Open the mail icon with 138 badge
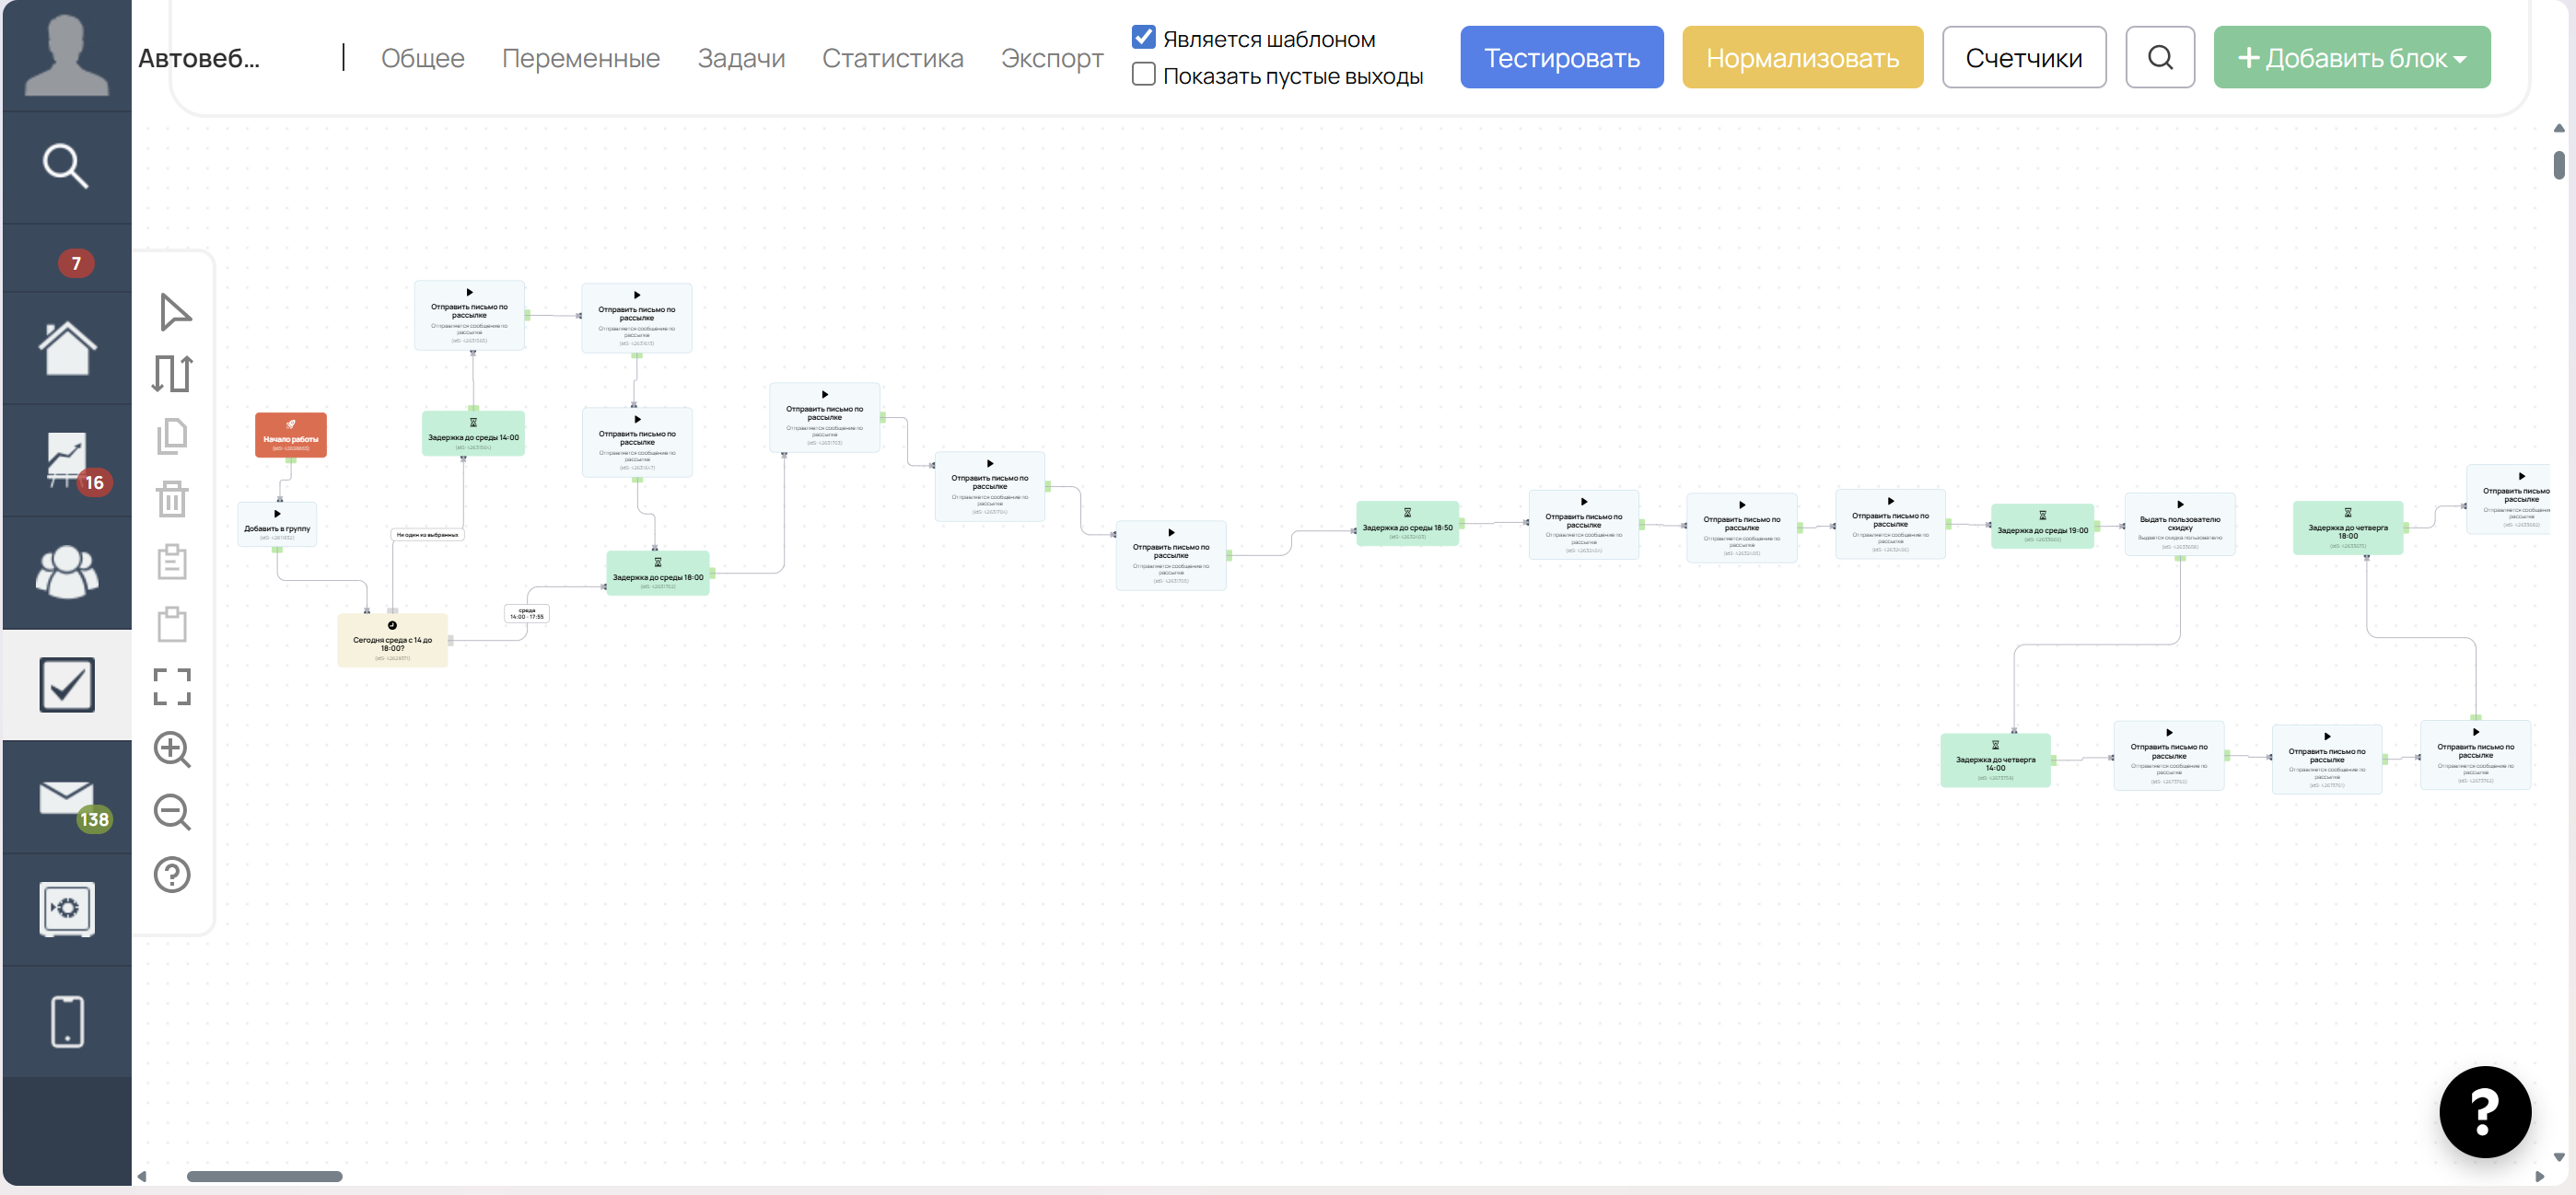The image size is (2576, 1195). [x=68, y=798]
